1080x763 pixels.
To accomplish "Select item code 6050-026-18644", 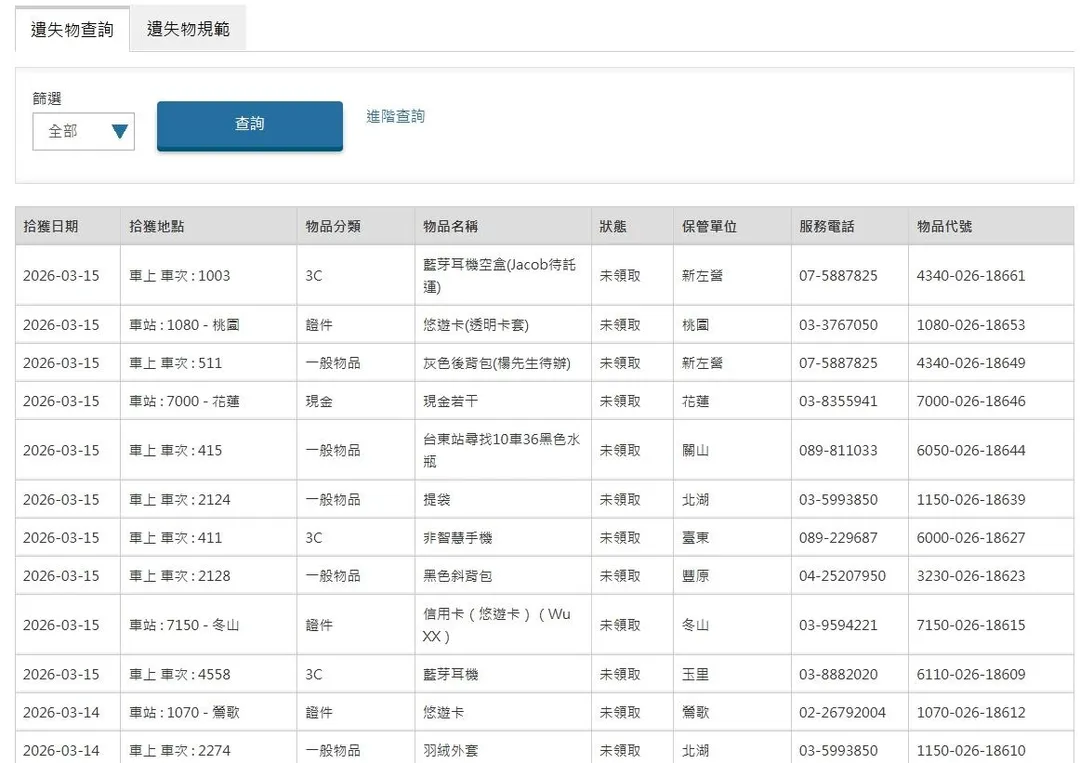I will click(970, 450).
